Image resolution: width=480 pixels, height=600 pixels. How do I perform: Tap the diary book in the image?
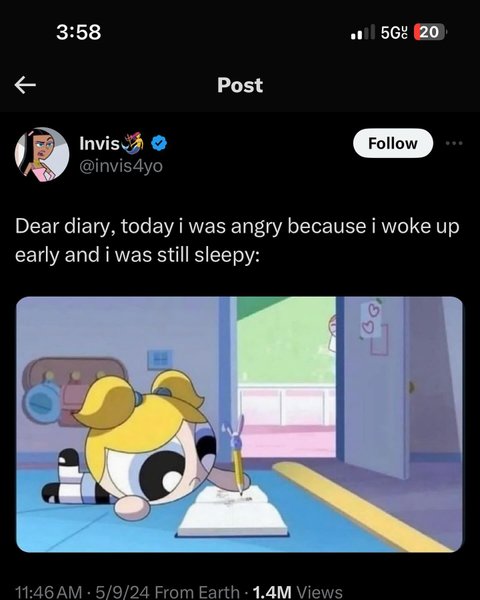point(232,512)
